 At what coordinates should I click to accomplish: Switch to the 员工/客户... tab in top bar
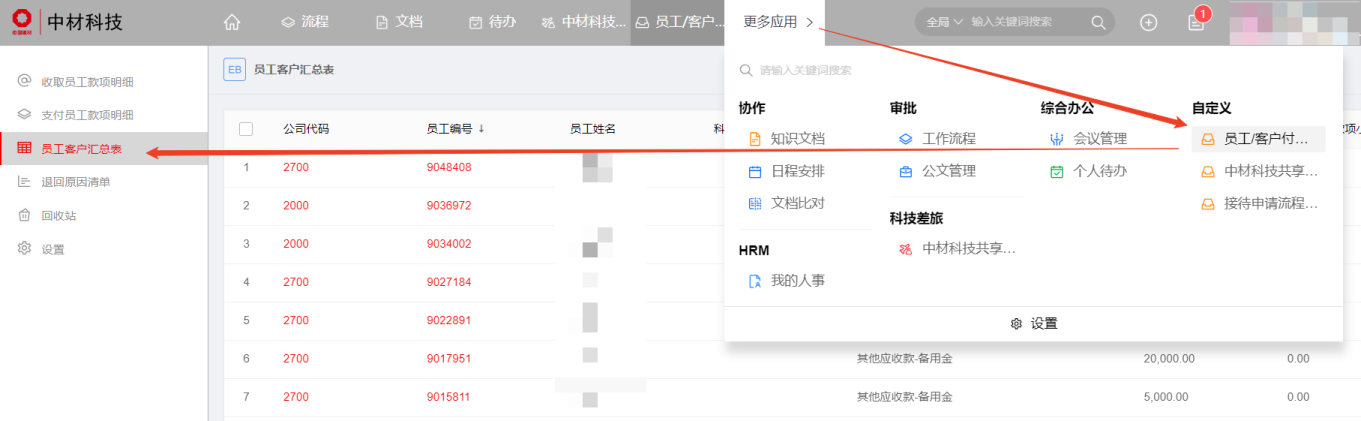pos(679,22)
